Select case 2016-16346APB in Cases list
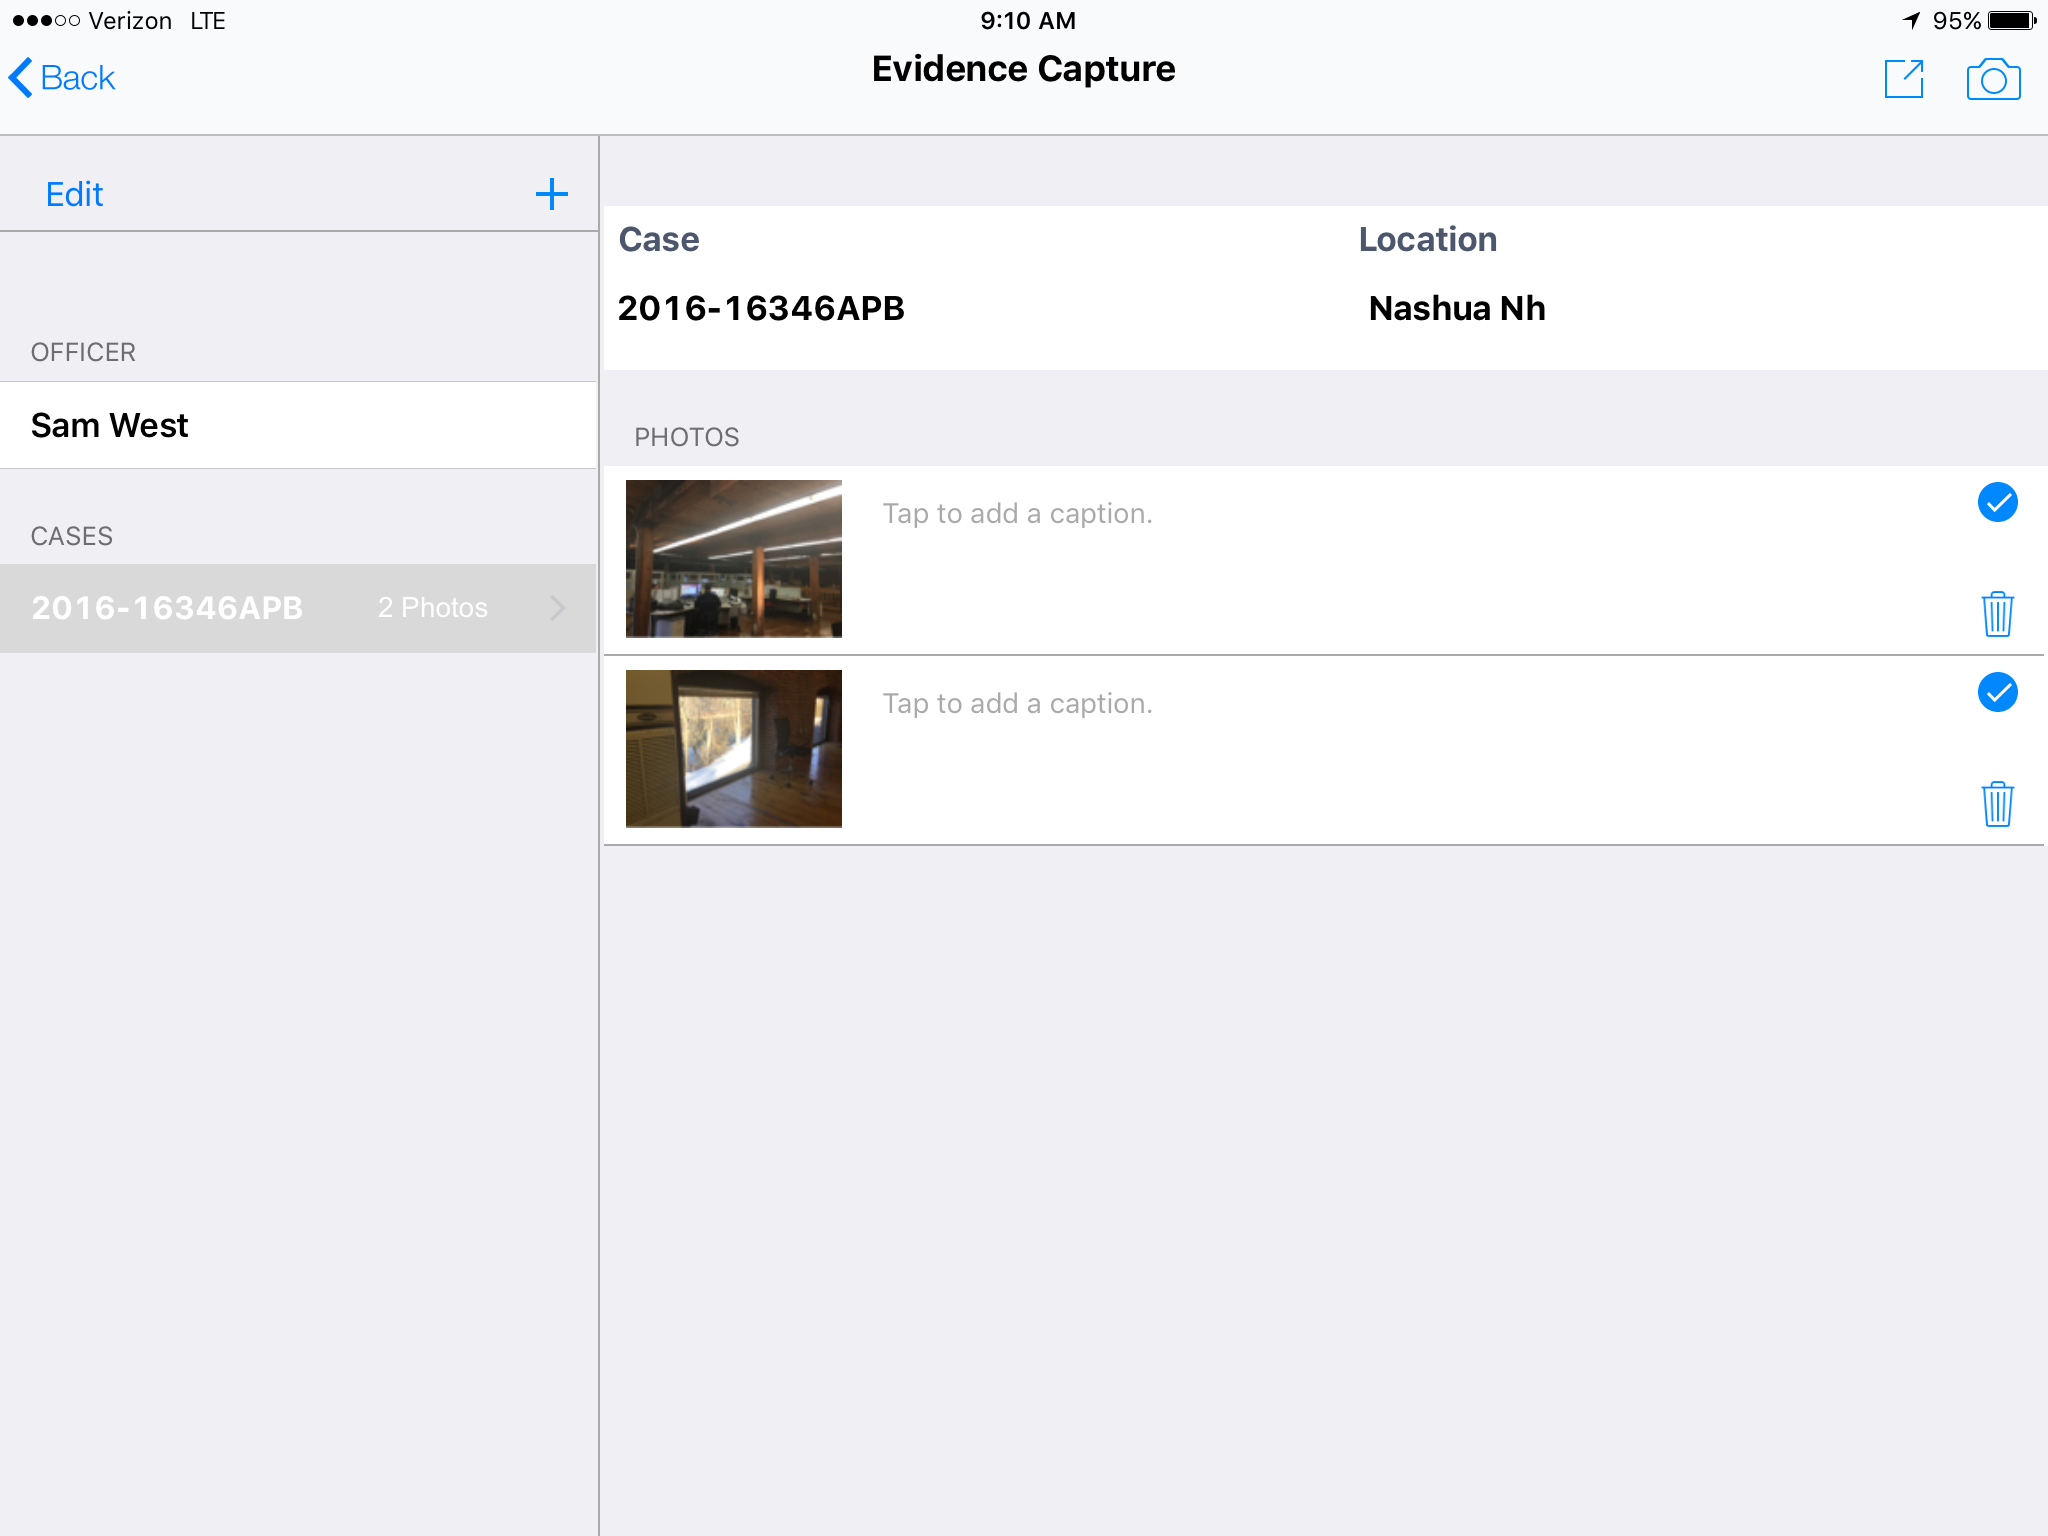This screenshot has height=1536, width=2048. pyautogui.click(x=298, y=608)
